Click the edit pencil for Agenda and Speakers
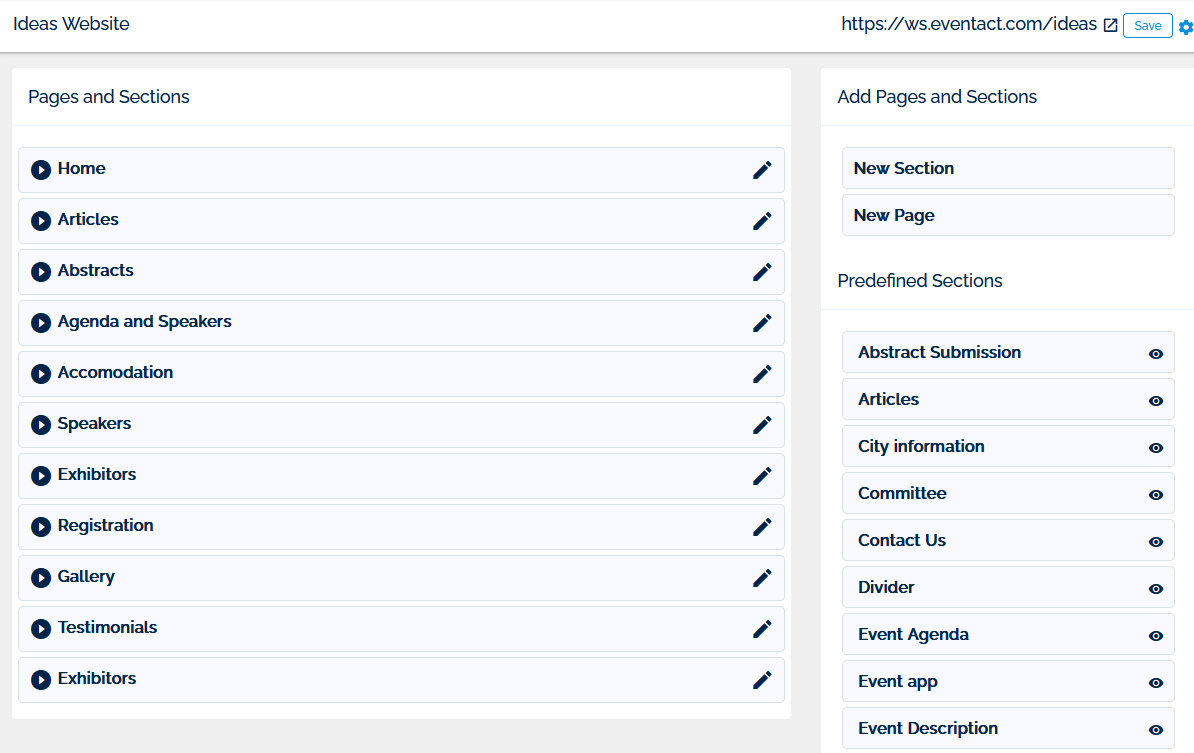Viewport: 1194px width, 753px height. pyautogui.click(x=762, y=323)
